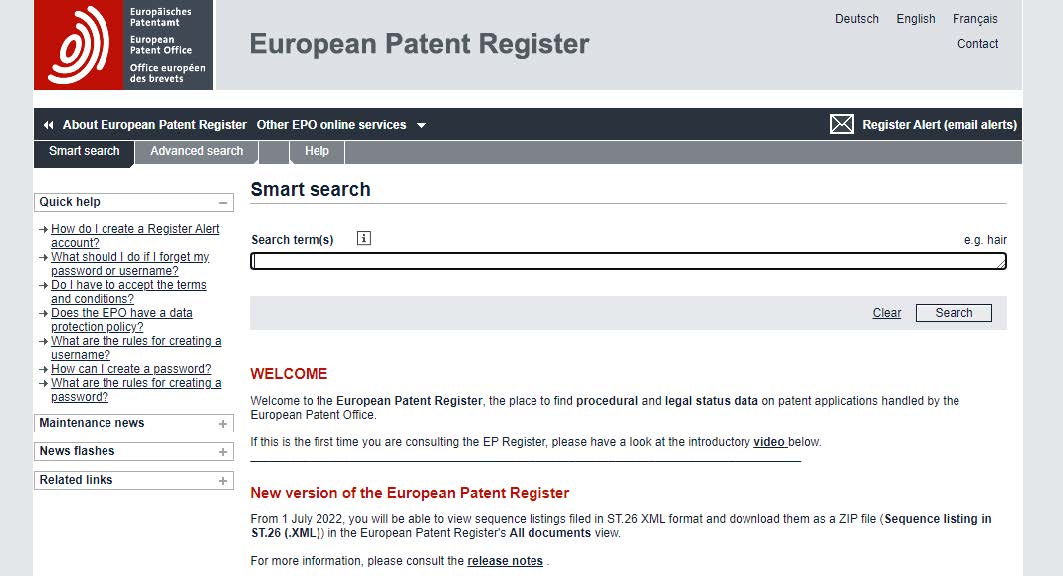Switch to the Advanced search tab
The height and width of the screenshot is (576, 1063).
click(195, 151)
